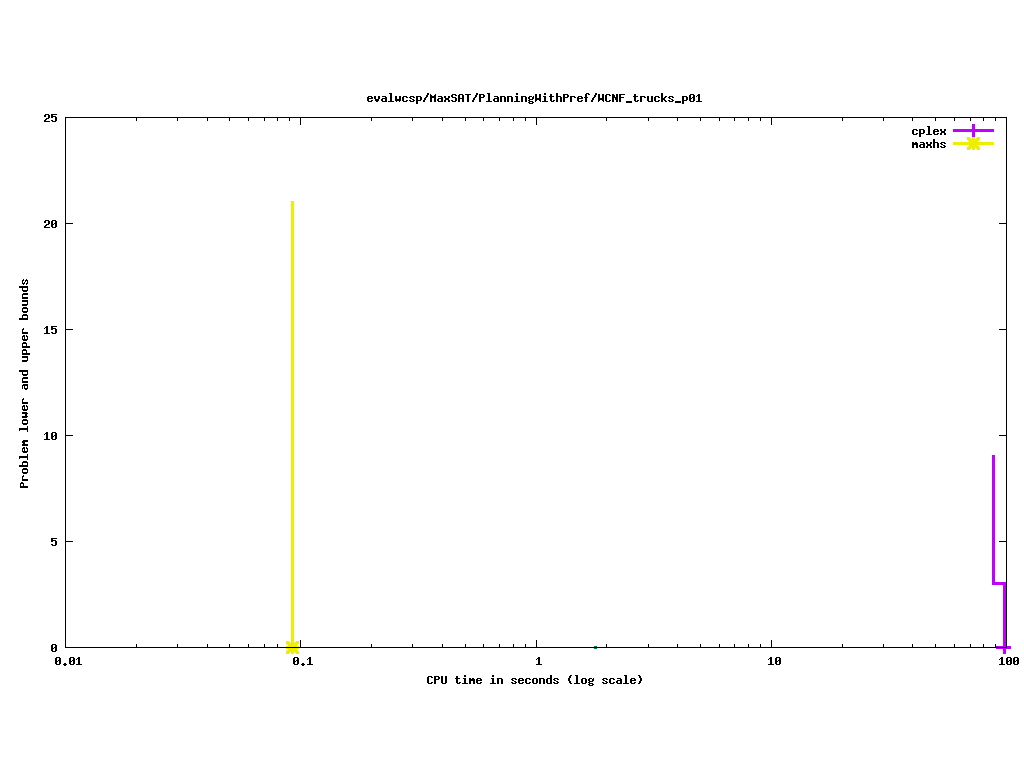This screenshot has width=1024, height=768.
Task: Click the yellow star marker in the legend
Action: [x=973, y=144]
